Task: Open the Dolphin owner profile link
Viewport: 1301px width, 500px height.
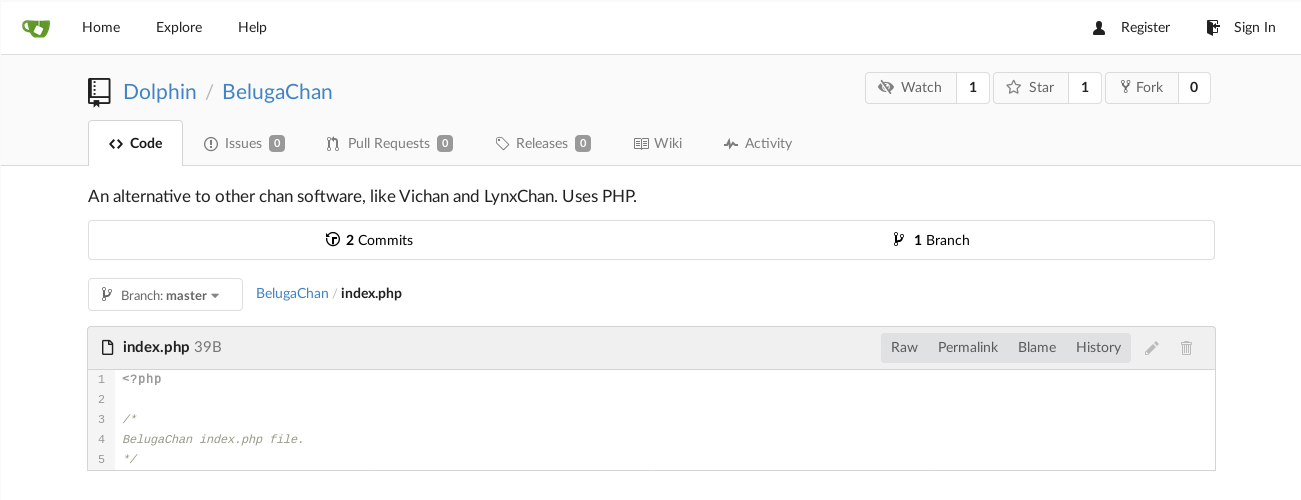Action: pos(160,92)
